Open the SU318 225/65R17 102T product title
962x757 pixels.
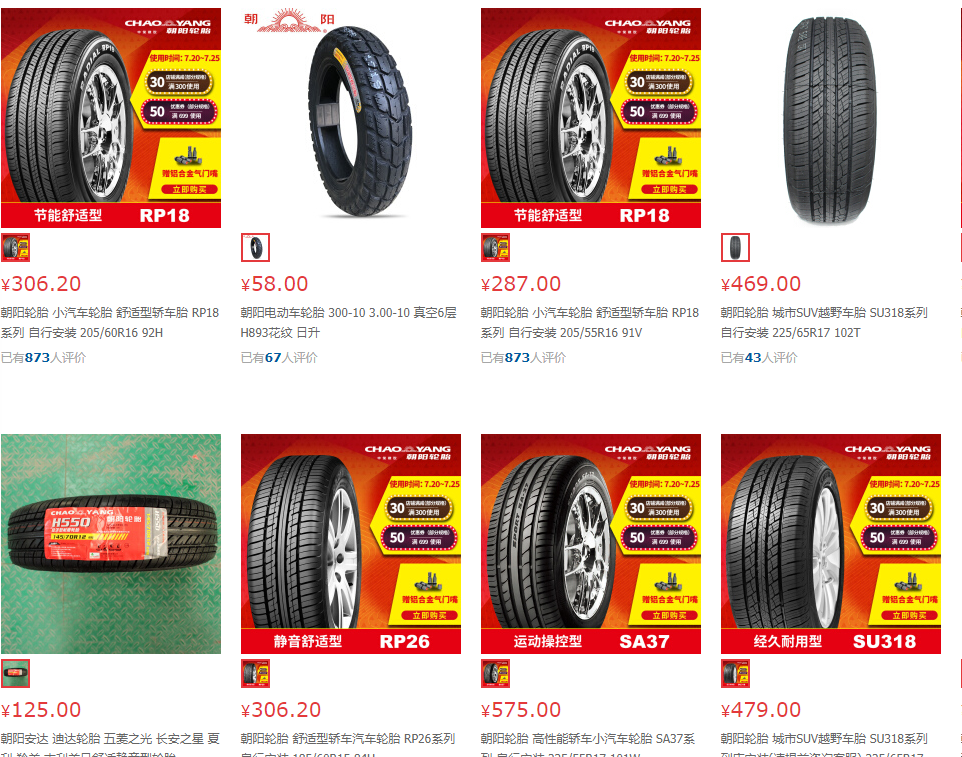tap(824, 323)
